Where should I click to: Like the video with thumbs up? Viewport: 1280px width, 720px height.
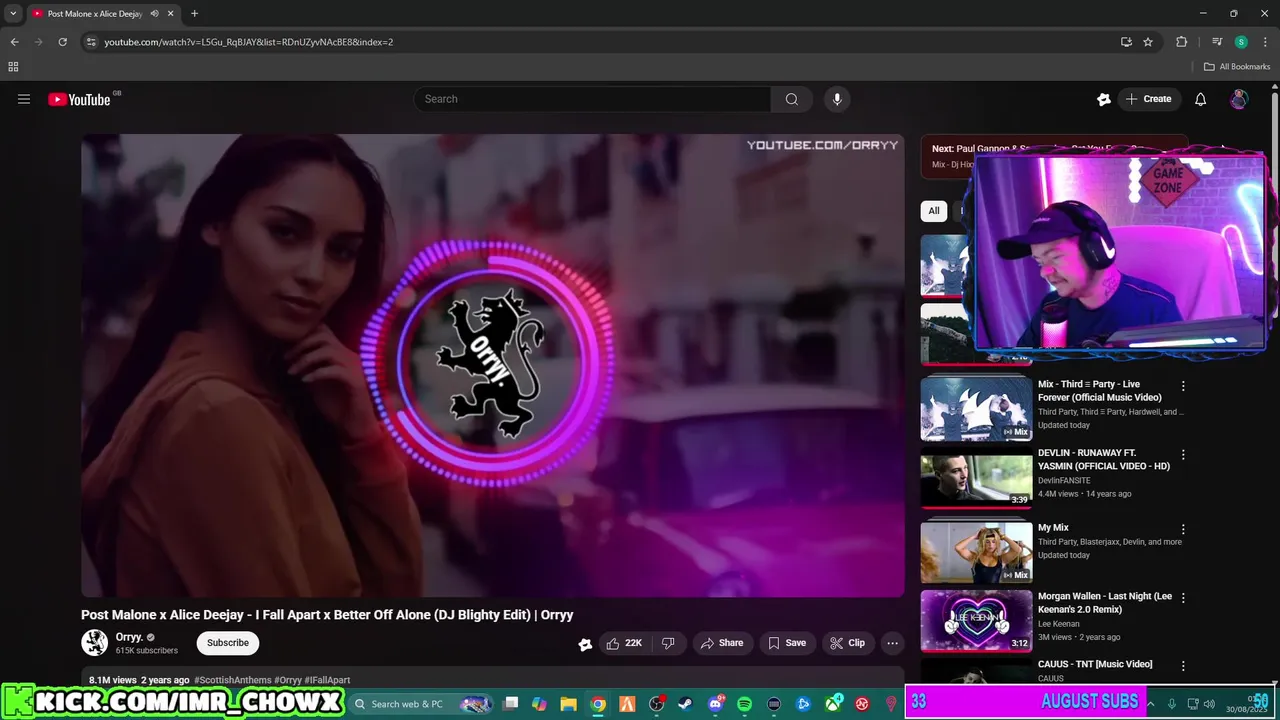[624, 643]
